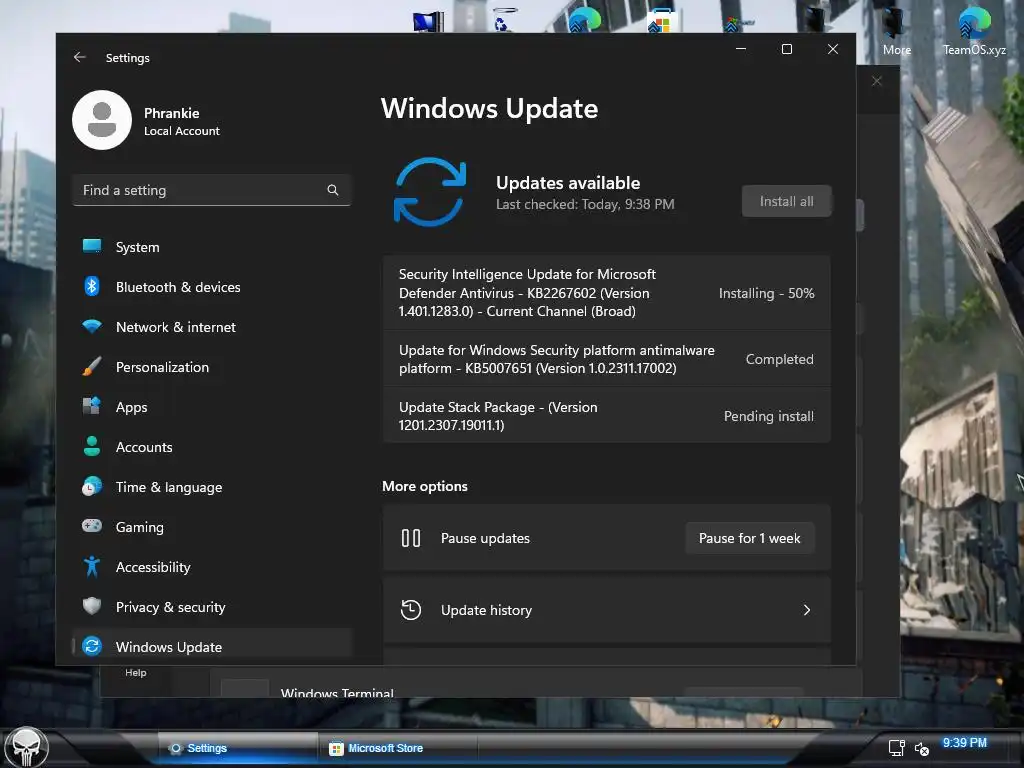
Task: Maximize the Settings window
Action: (787, 49)
